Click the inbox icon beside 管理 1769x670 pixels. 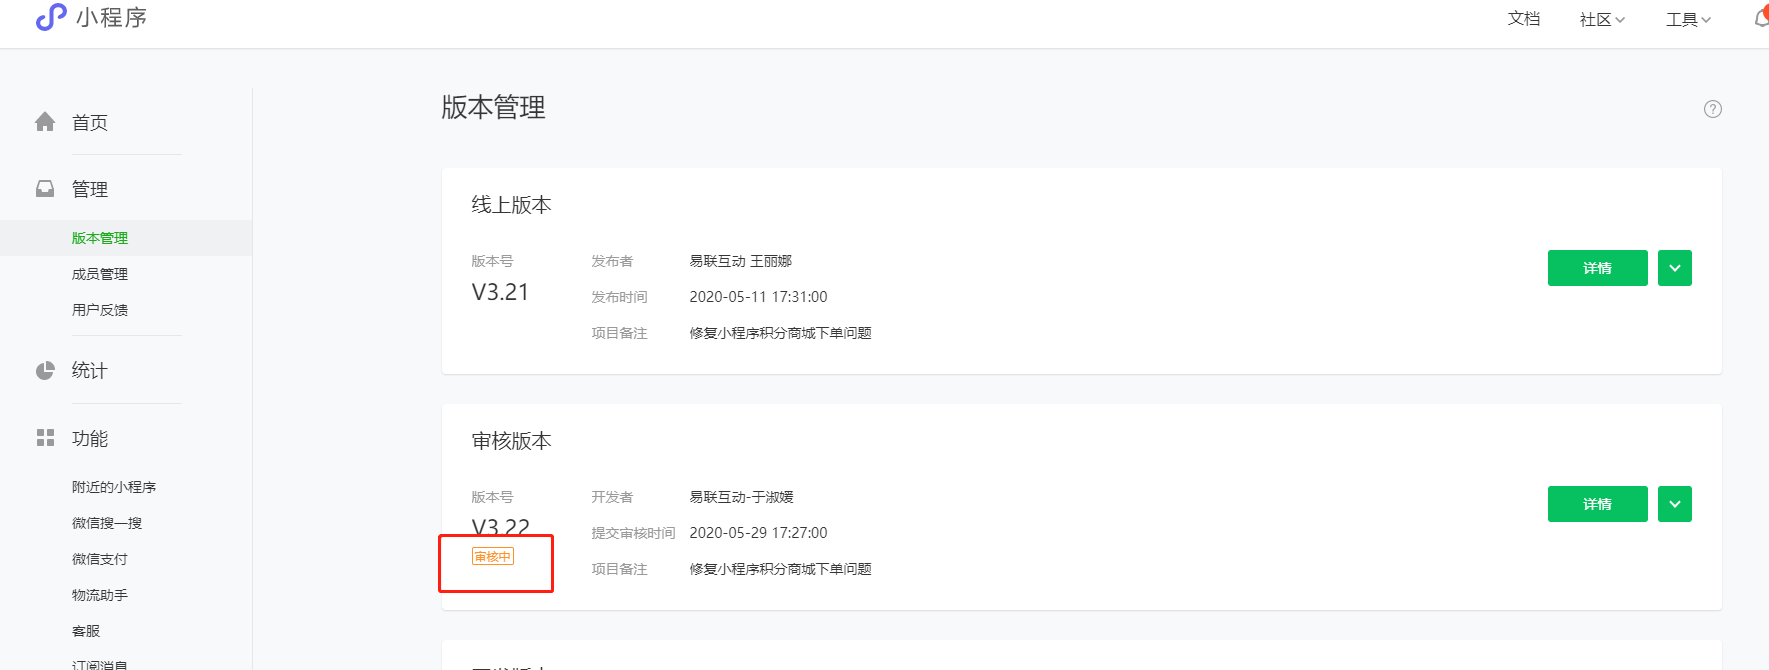45,189
